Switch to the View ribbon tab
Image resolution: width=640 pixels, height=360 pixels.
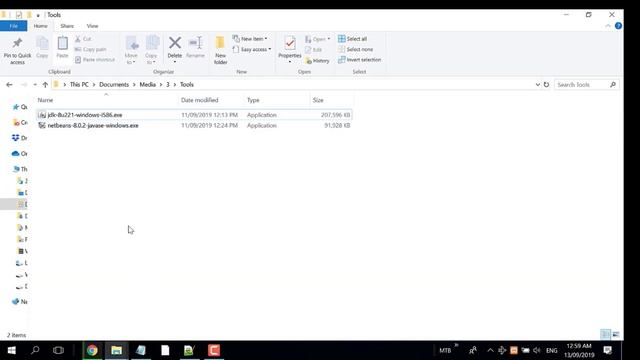92,26
